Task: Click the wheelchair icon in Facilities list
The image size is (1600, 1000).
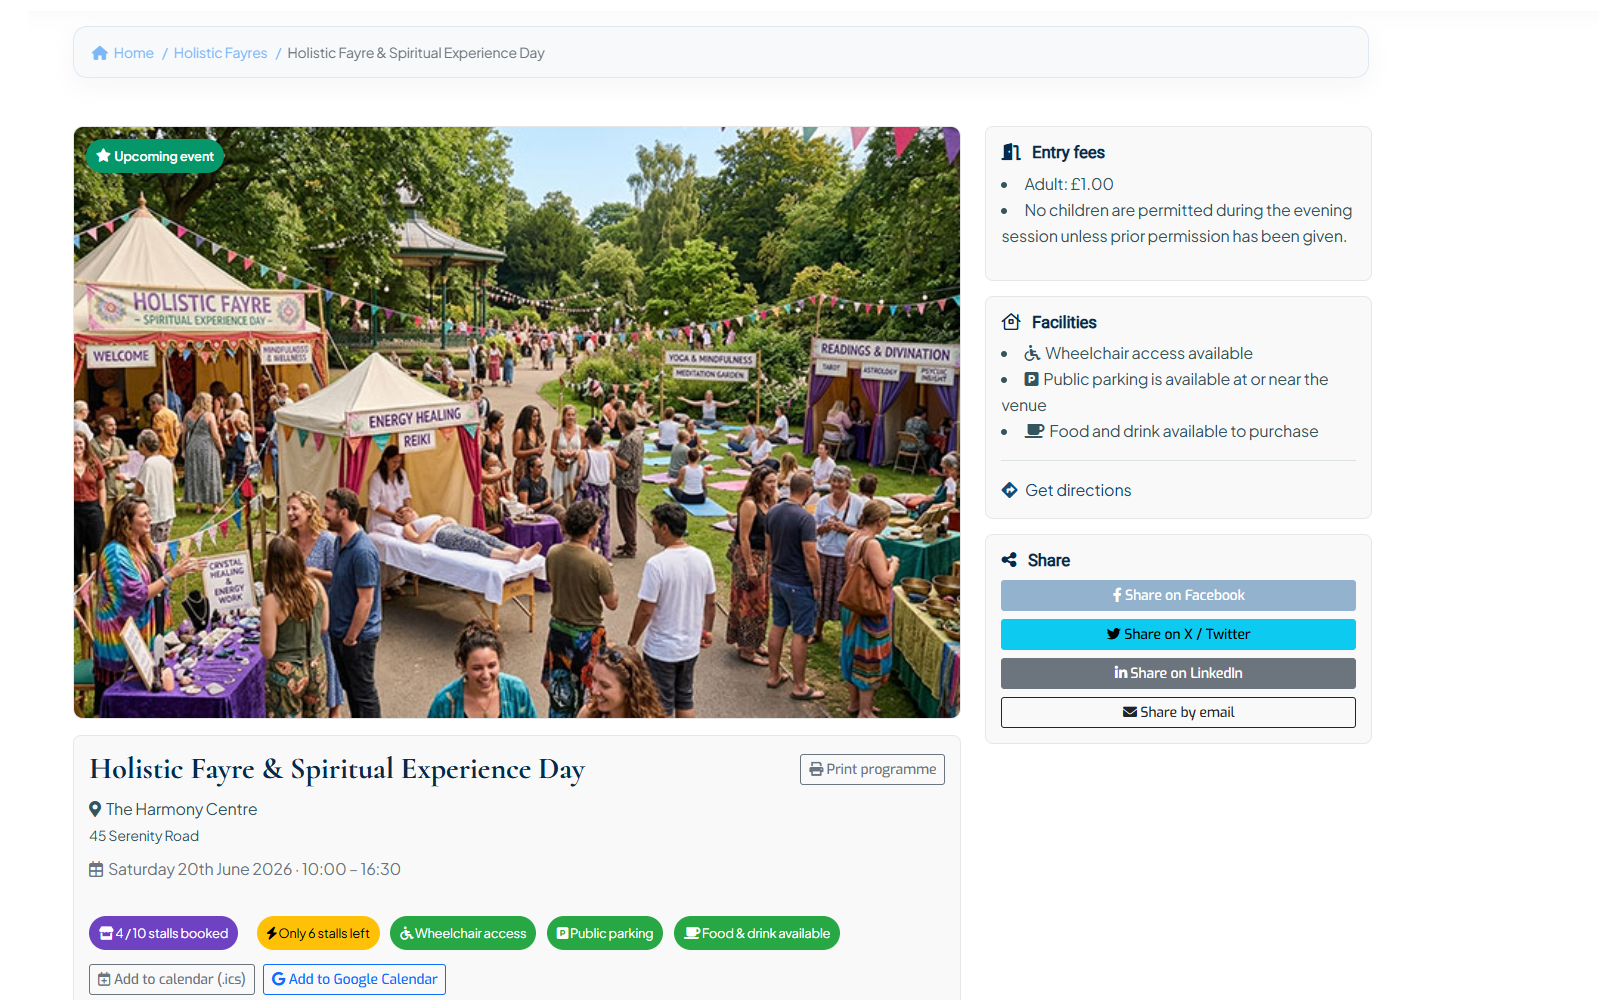Action: pyautogui.click(x=1032, y=353)
